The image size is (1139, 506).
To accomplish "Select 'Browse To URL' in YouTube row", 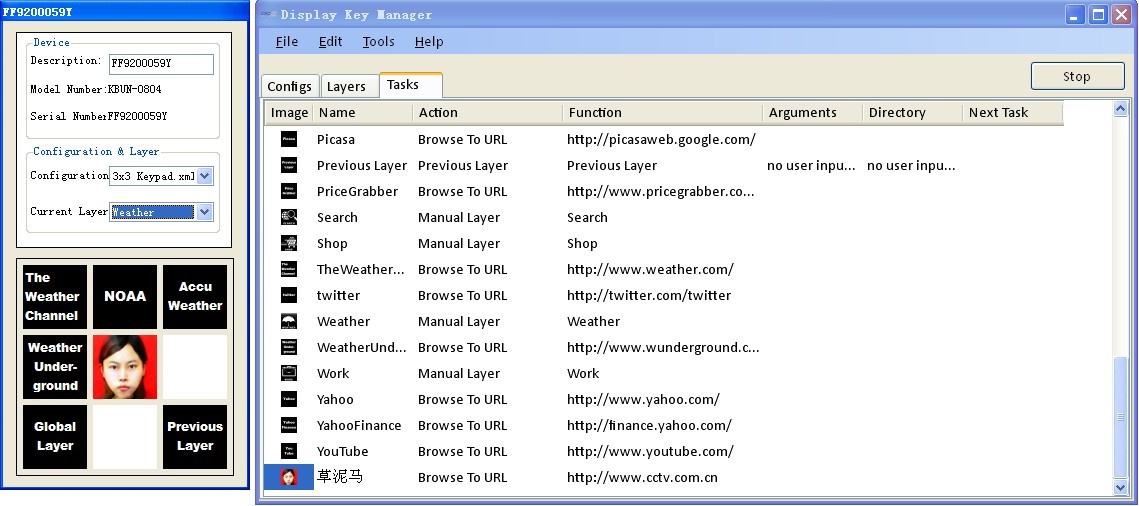I will coord(462,452).
